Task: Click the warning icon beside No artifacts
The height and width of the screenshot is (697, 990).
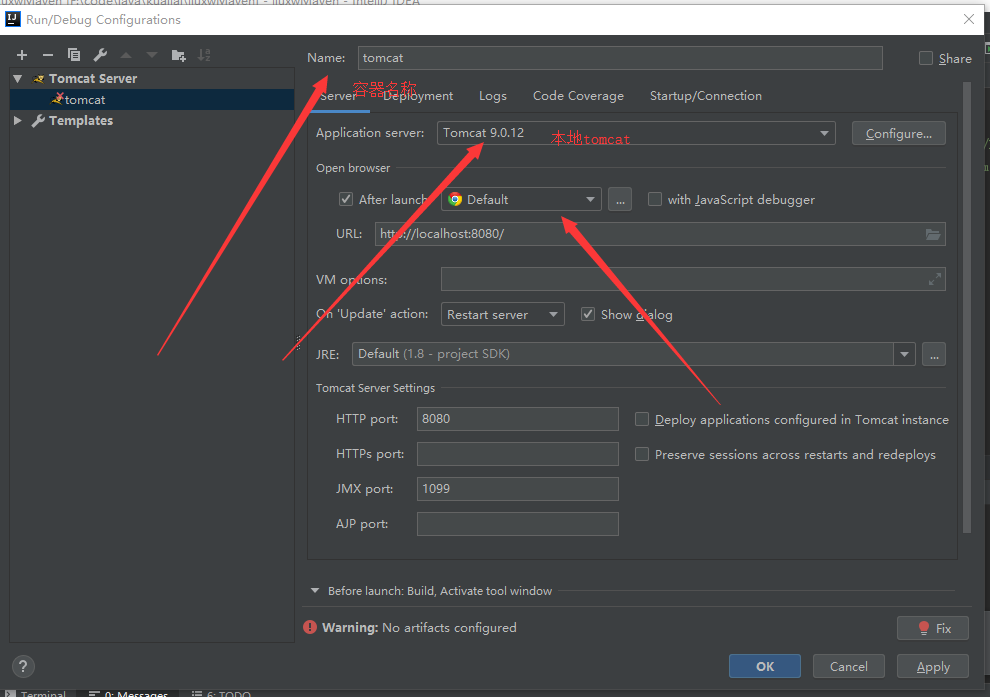Action: (310, 627)
